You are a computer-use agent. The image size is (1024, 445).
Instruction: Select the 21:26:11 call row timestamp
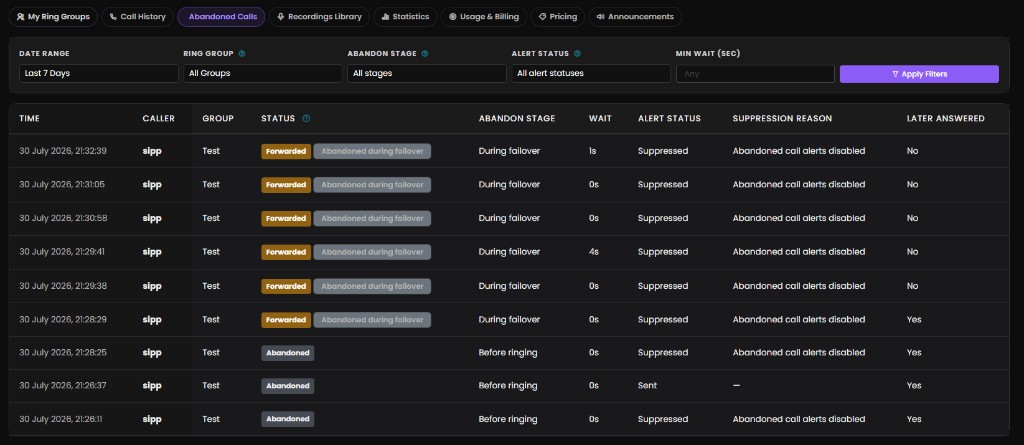61,419
